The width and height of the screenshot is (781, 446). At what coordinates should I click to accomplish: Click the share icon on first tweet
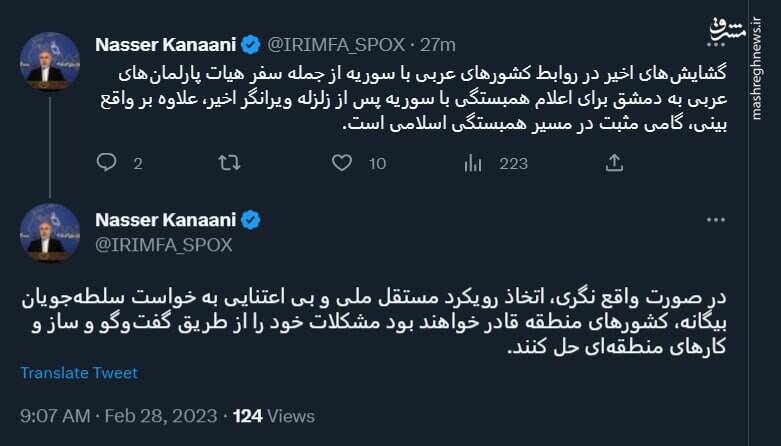coord(615,162)
